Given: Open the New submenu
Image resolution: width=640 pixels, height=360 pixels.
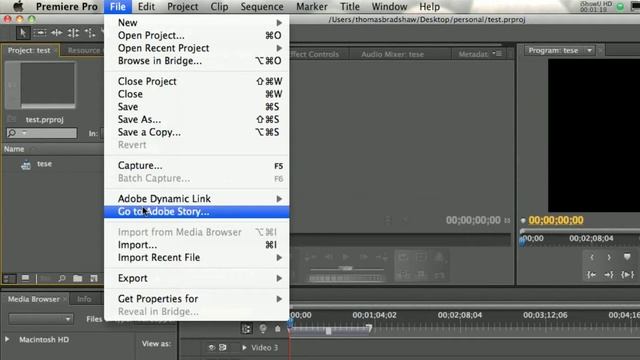Looking at the screenshot, I should [197, 23].
